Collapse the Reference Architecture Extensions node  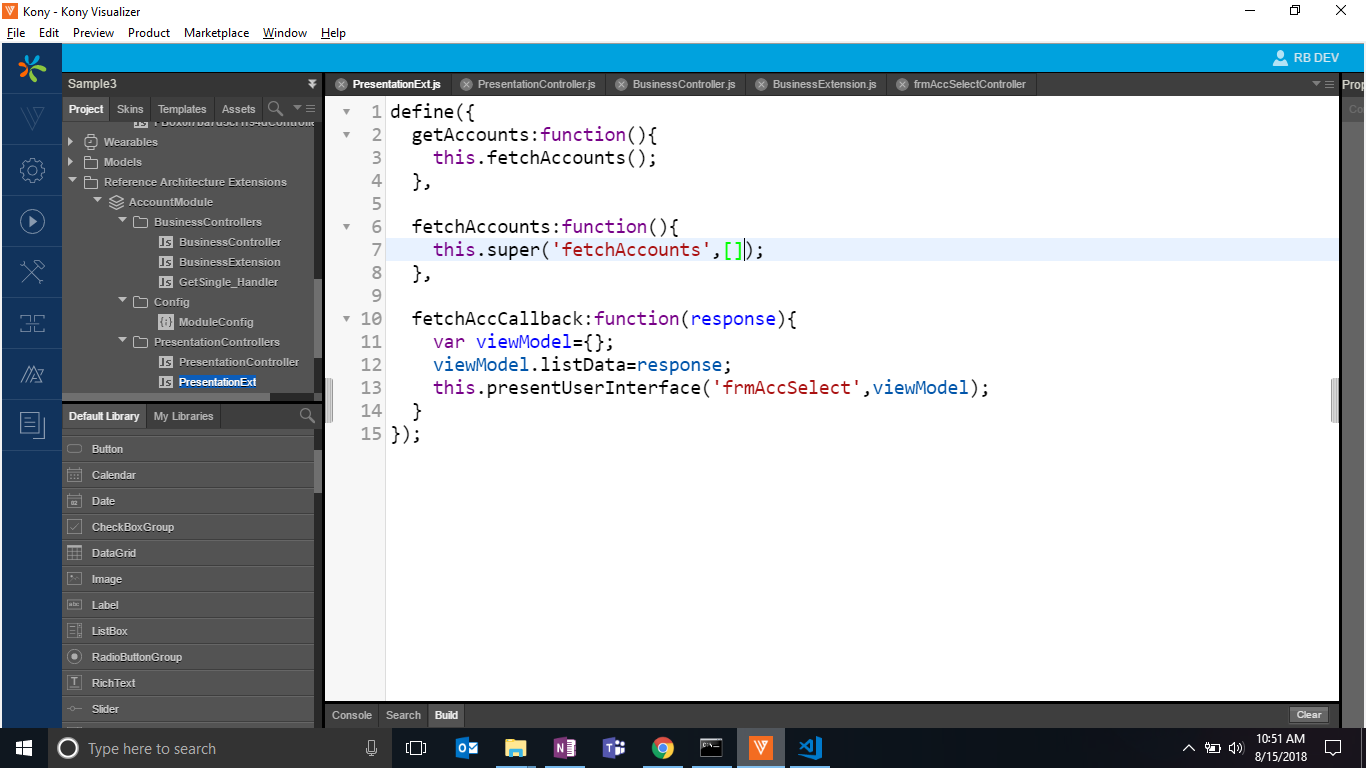(x=72, y=182)
